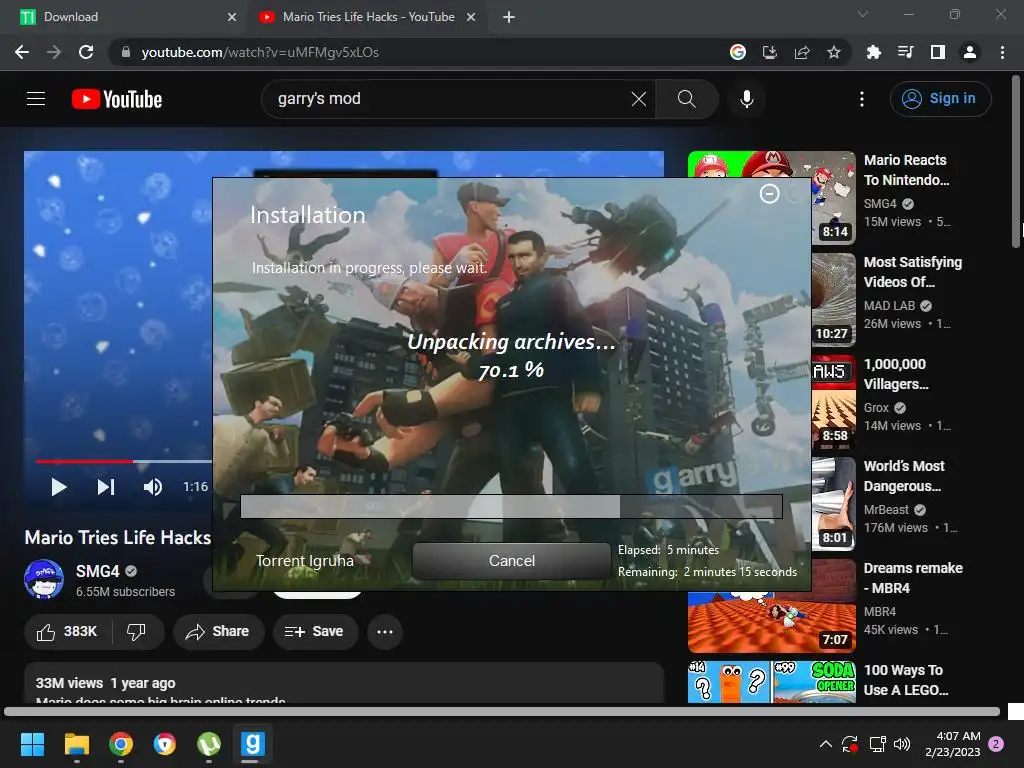Click Sign in on YouTube

pos(940,99)
